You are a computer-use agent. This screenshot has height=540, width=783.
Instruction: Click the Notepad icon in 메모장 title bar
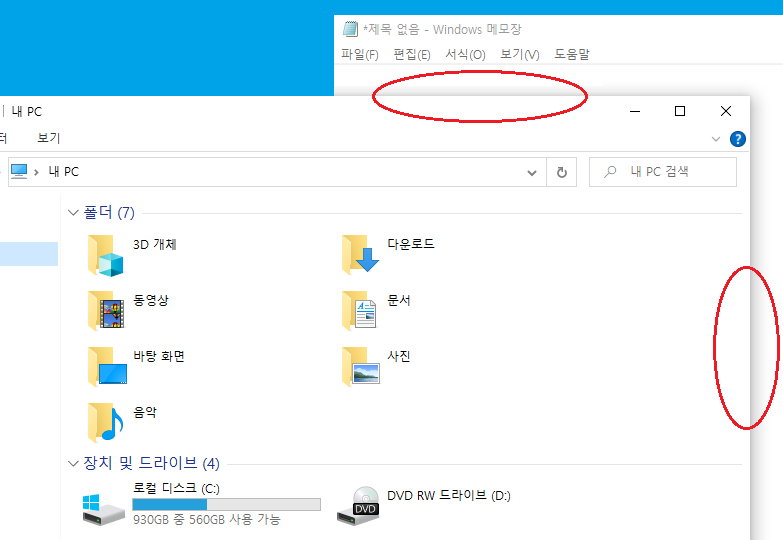click(351, 29)
